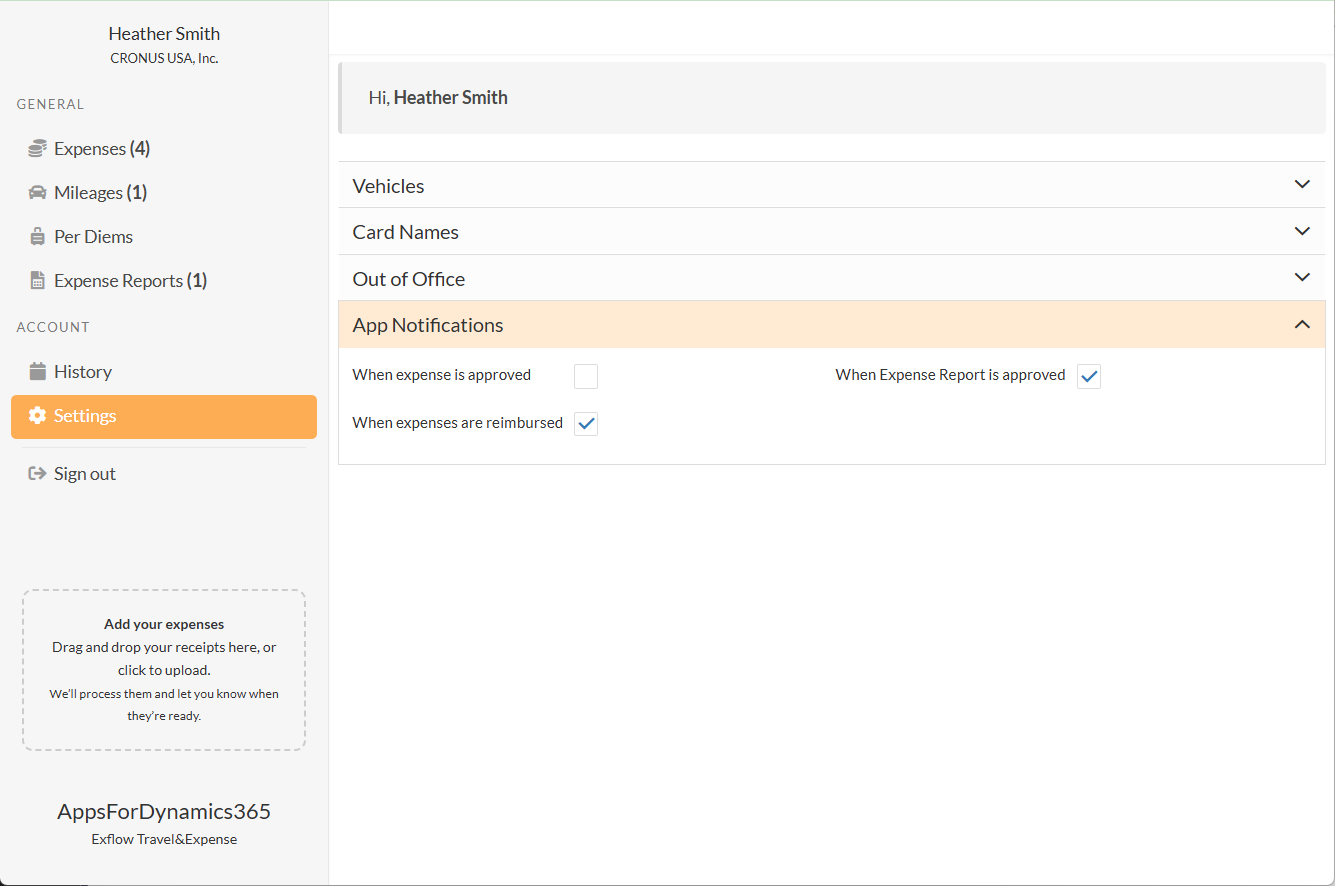
Task: Expand the Card Names section chevron
Action: click(1302, 232)
